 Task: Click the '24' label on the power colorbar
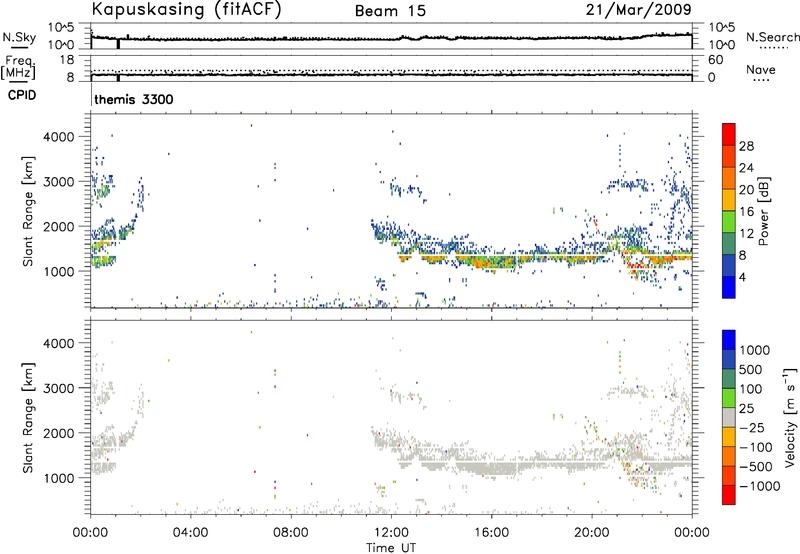746,168
